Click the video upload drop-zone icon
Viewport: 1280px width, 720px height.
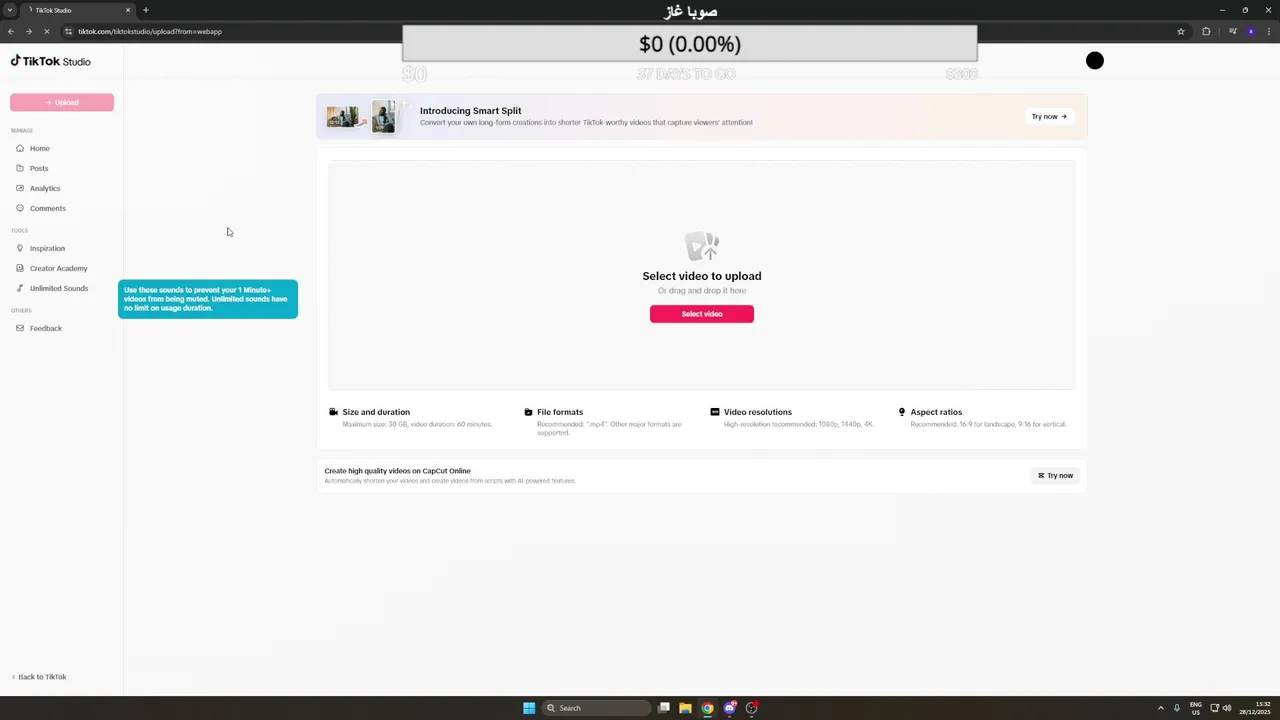point(702,246)
